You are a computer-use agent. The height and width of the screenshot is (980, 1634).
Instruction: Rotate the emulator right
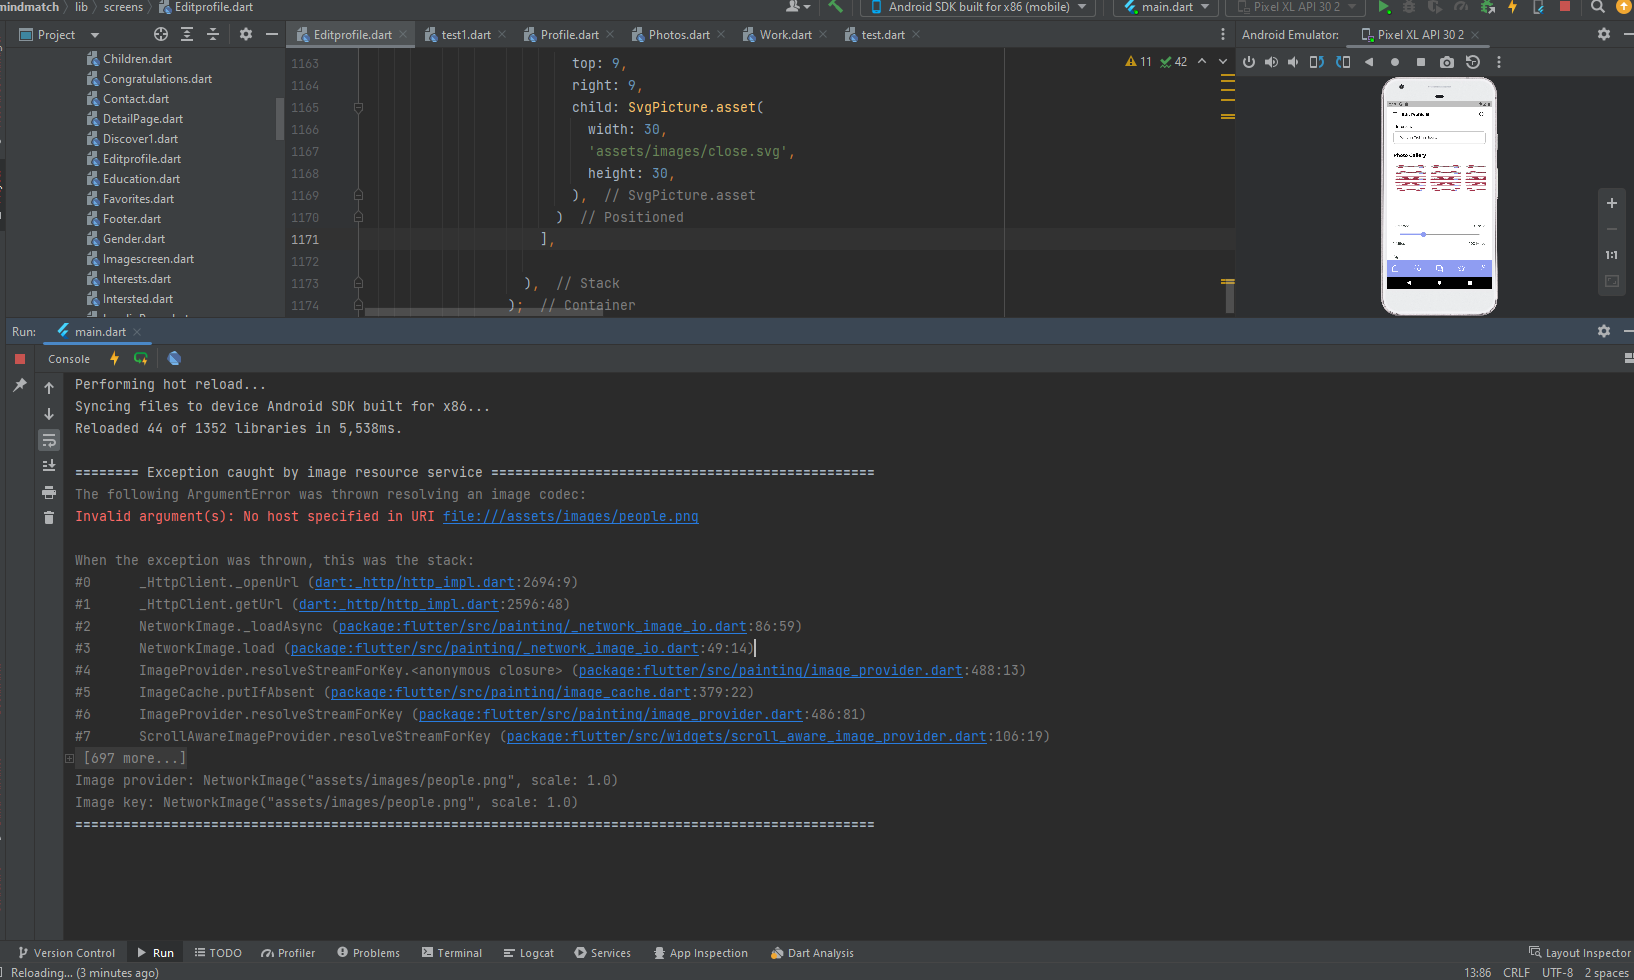tap(1343, 62)
